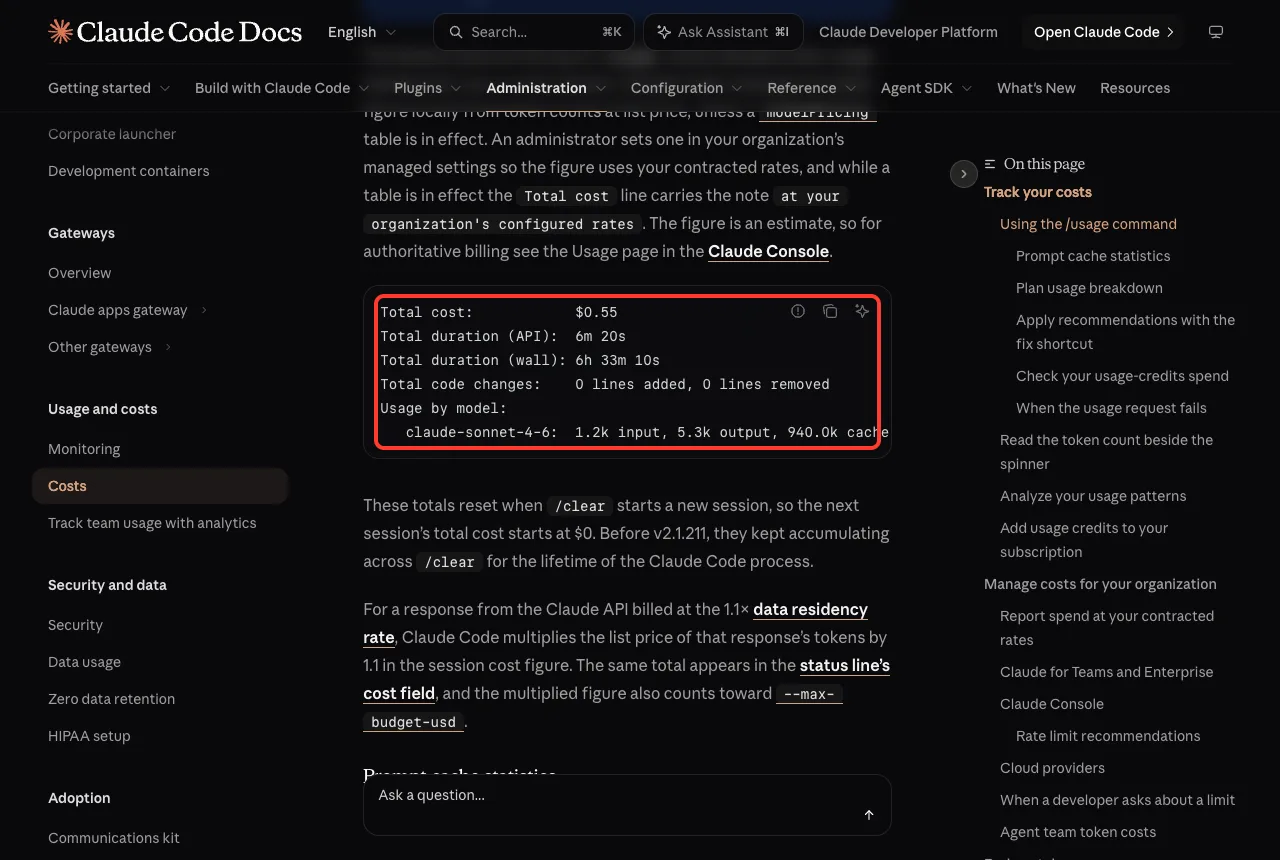The height and width of the screenshot is (860, 1280).
Task: Copy the code block contents
Action: point(830,311)
